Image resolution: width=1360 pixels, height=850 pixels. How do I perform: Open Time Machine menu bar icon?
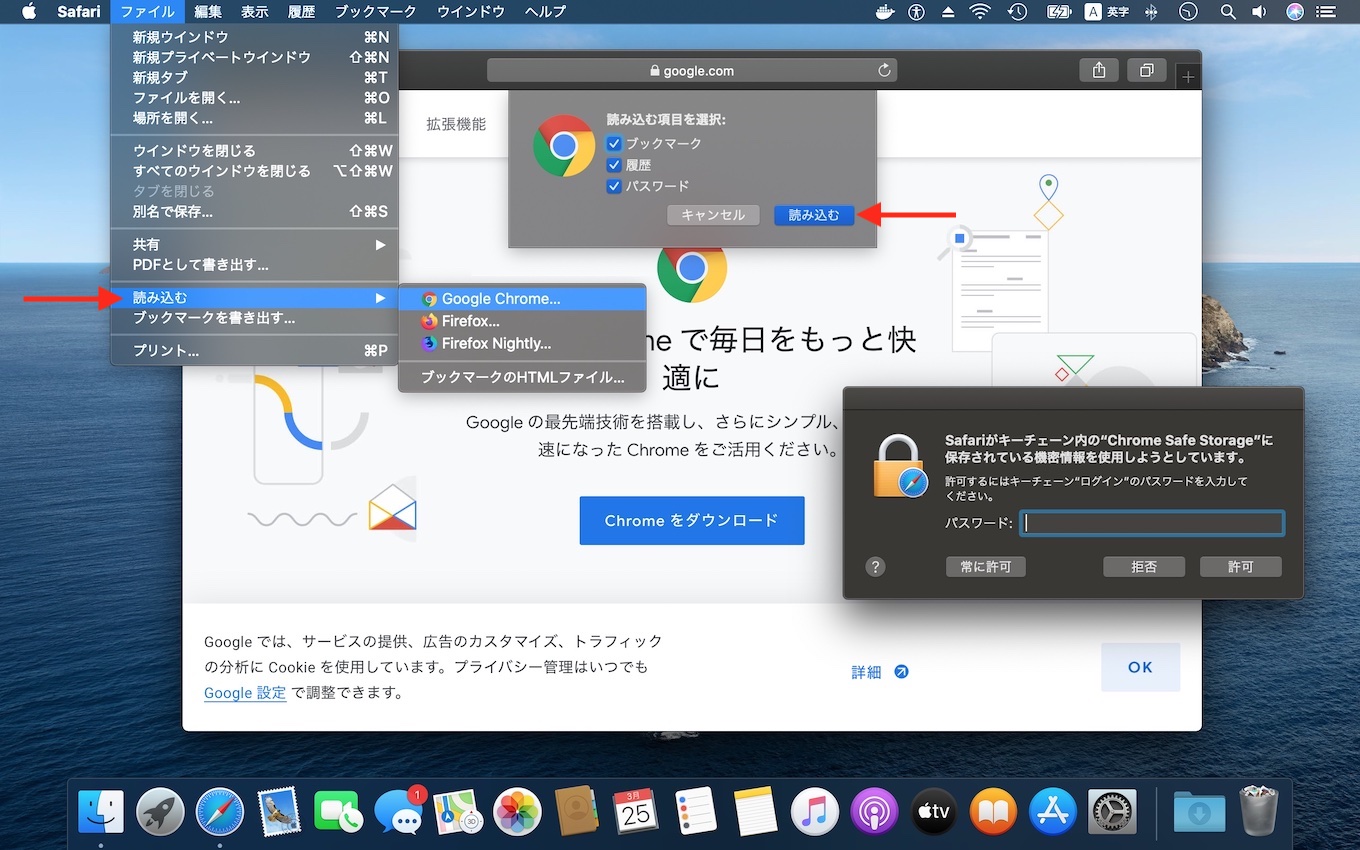tap(1017, 12)
